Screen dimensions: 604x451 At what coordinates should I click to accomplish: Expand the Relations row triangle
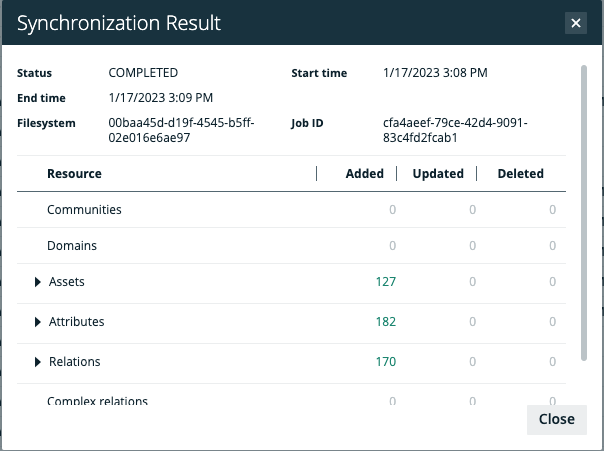click(x=38, y=362)
